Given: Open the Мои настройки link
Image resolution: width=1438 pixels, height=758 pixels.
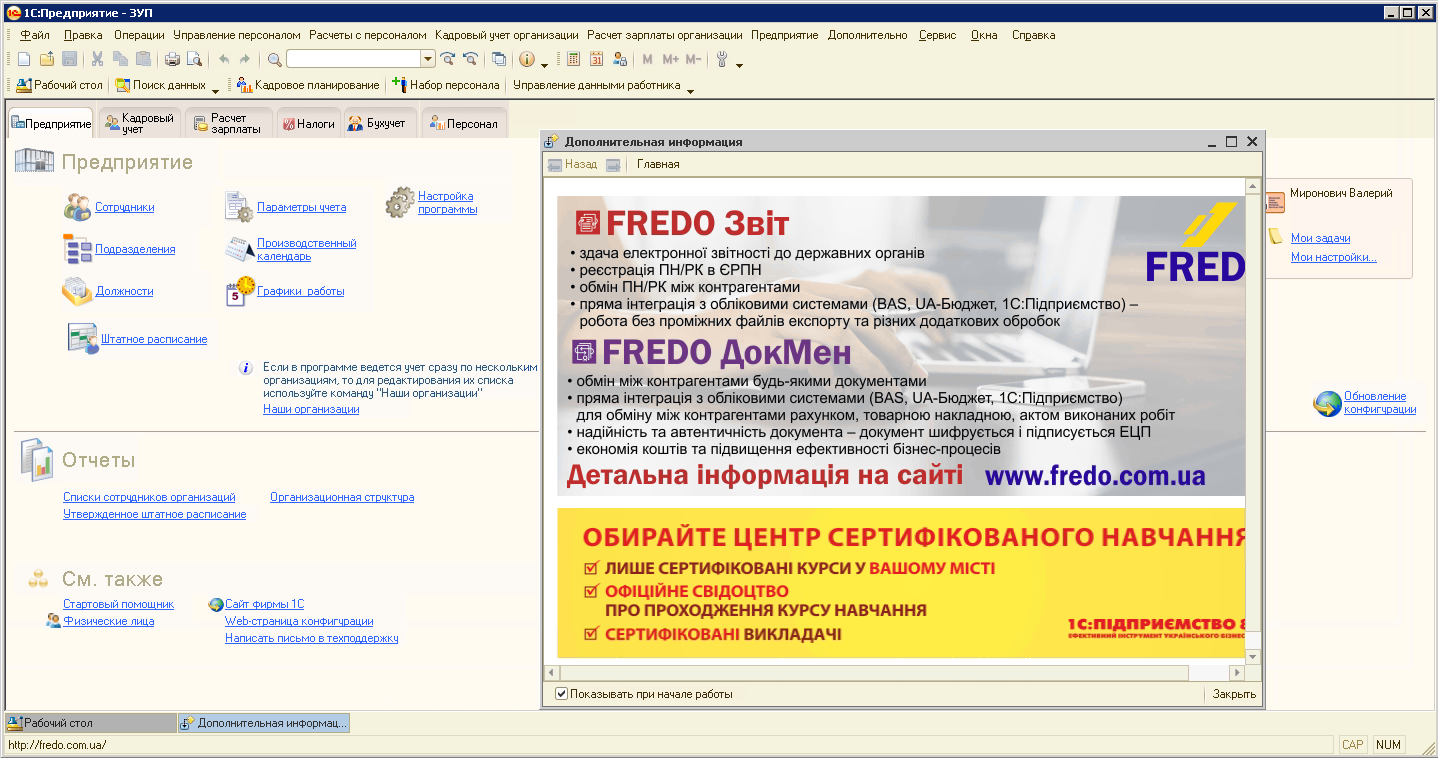Looking at the screenshot, I should click(1333, 257).
